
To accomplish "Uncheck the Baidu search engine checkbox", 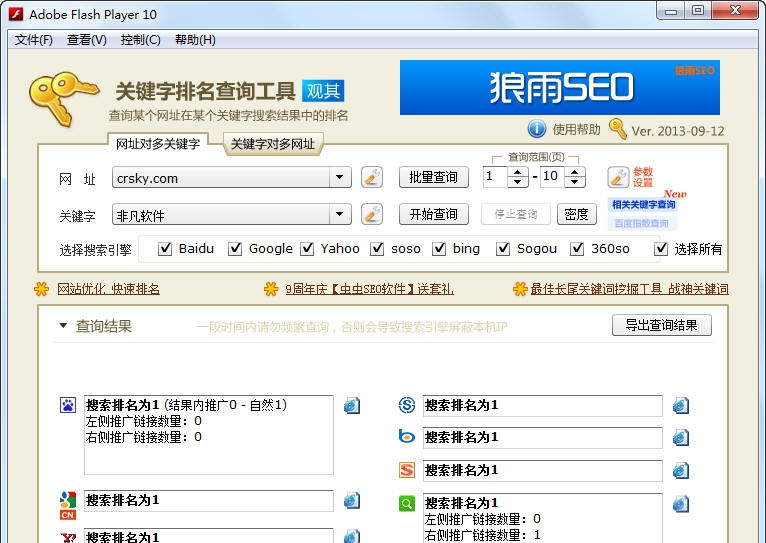I will [x=165, y=249].
